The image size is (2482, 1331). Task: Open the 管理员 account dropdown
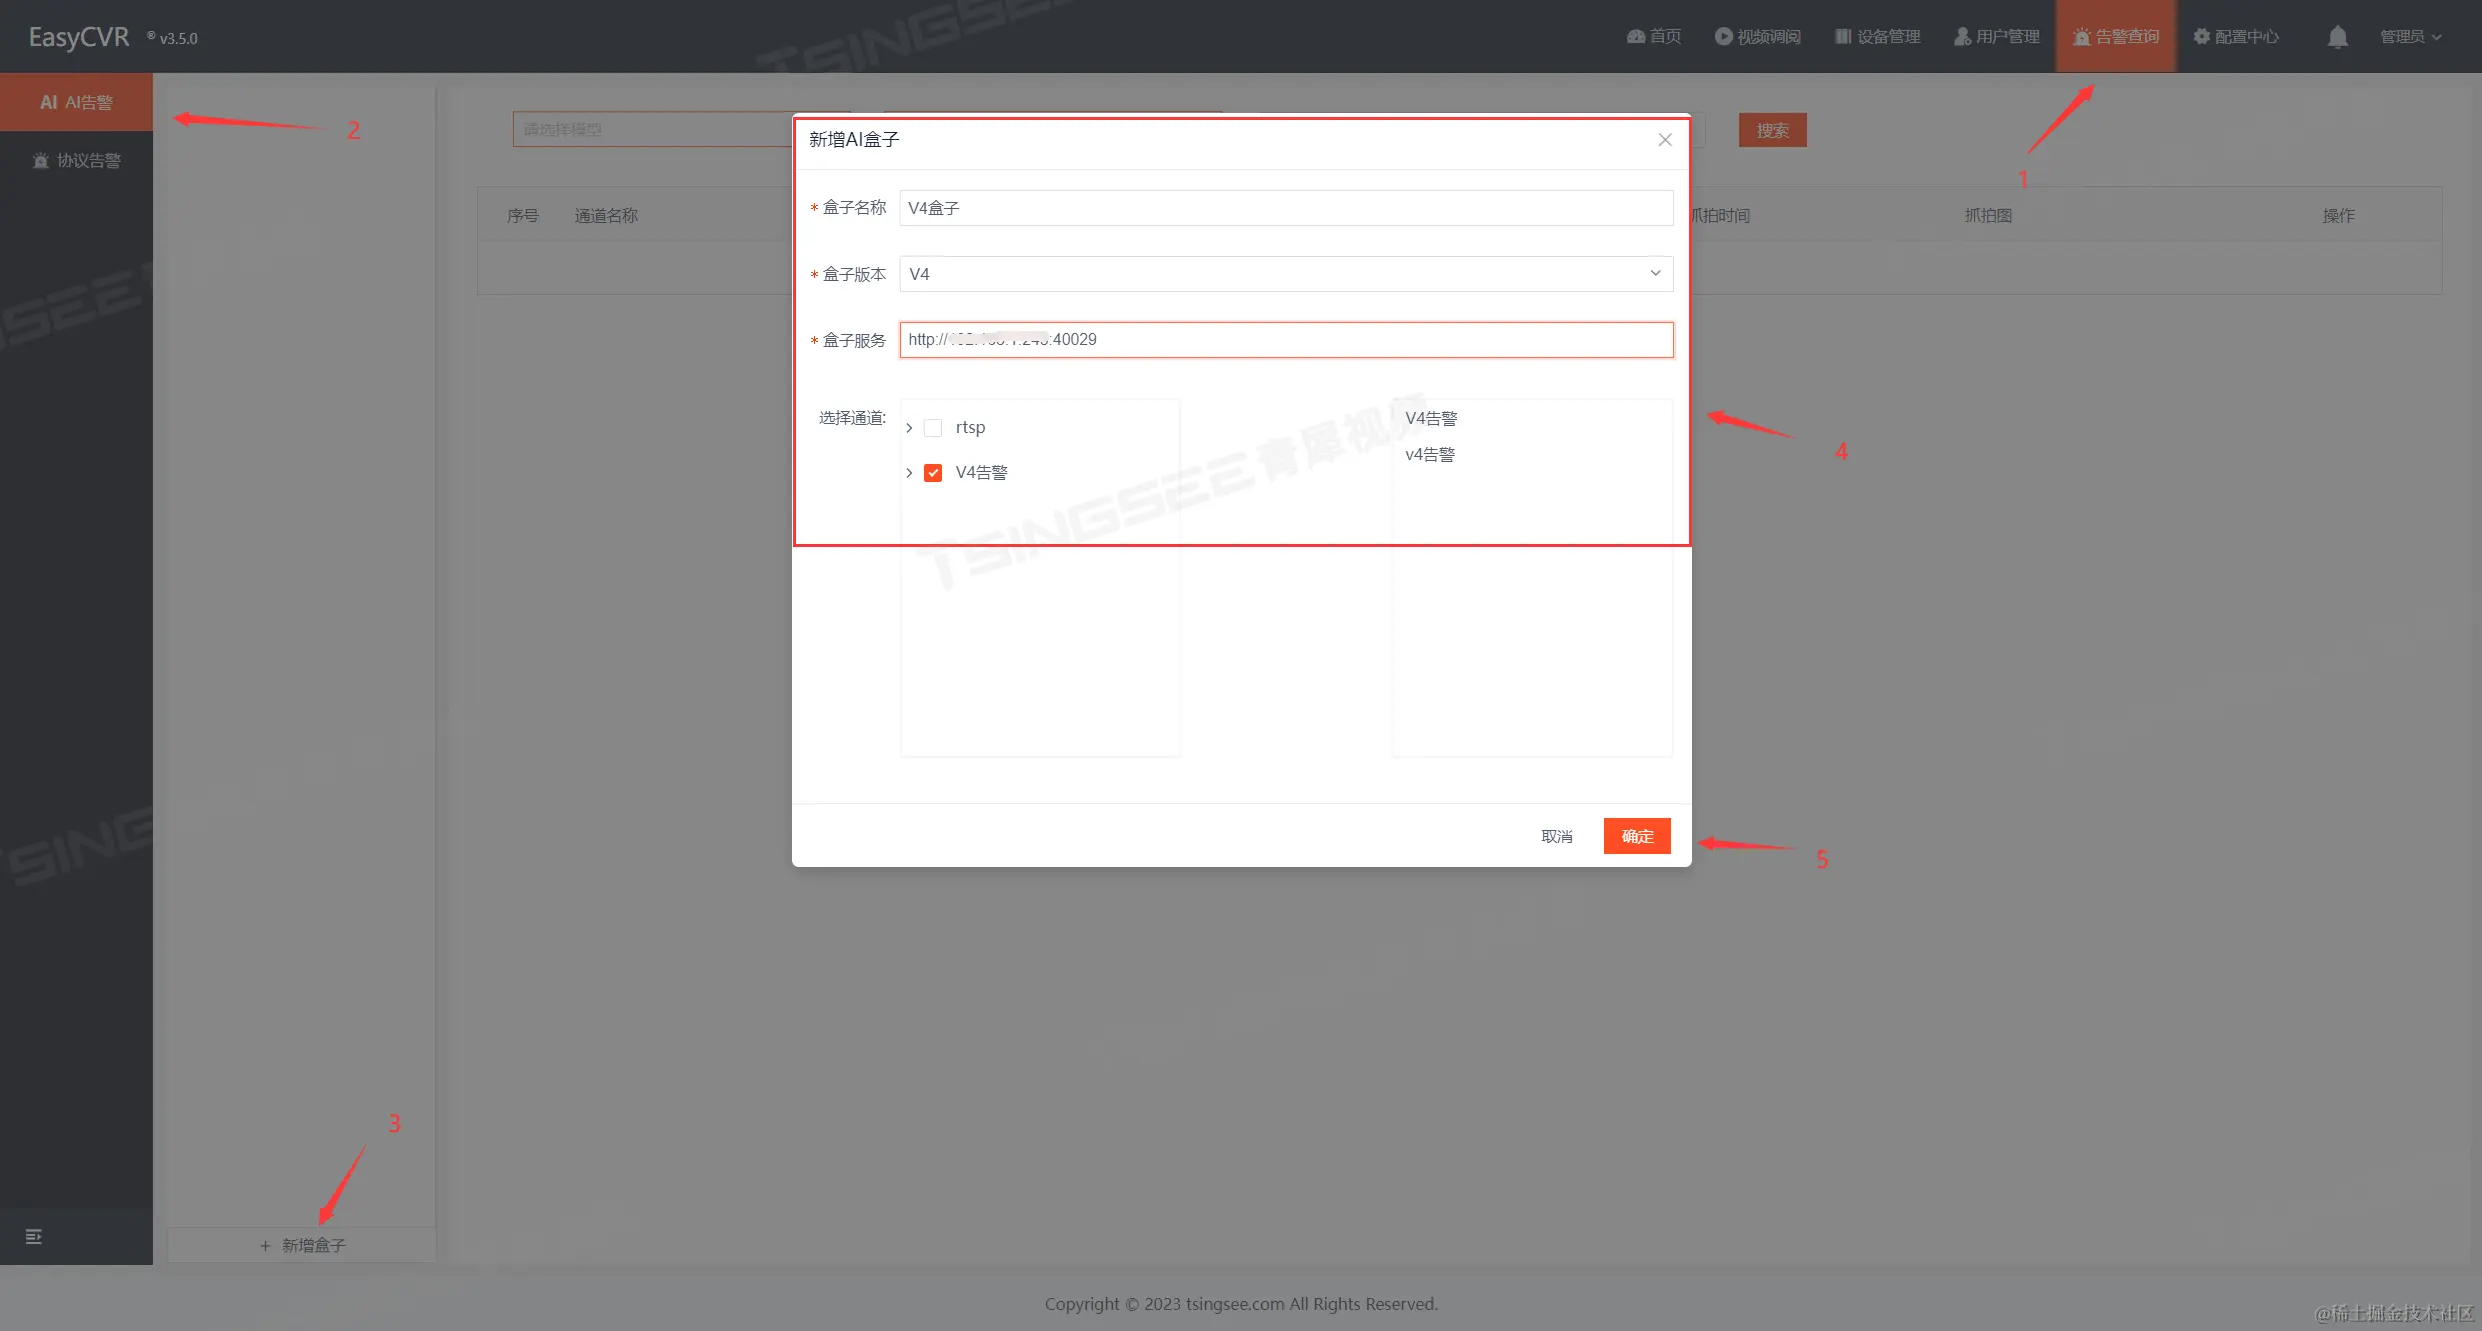point(2410,37)
